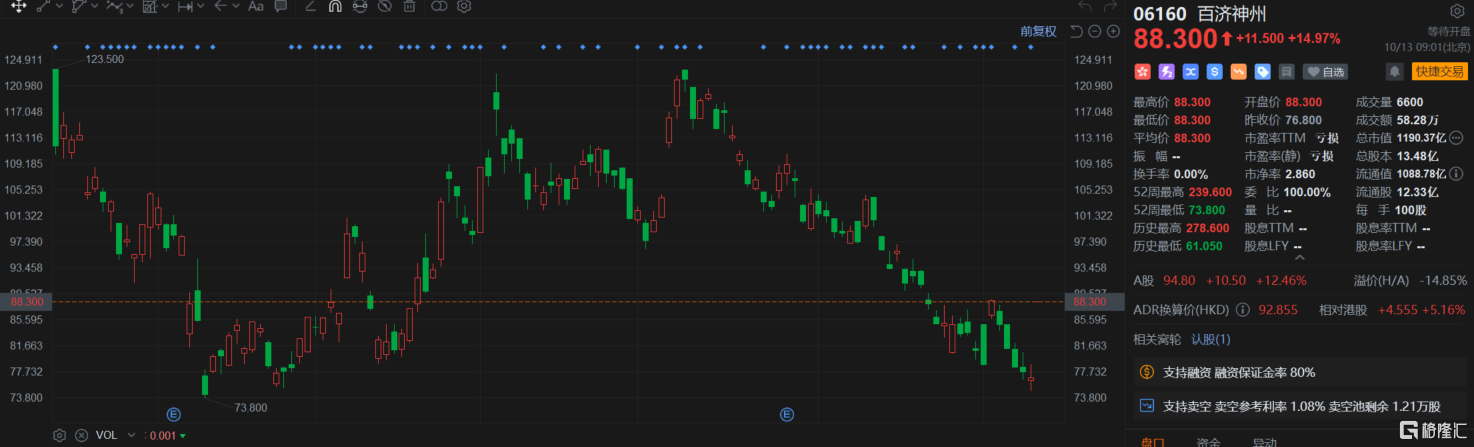This screenshot has width=1474, height=447.
Task: Select the arrow marker tool
Action: click(221, 6)
